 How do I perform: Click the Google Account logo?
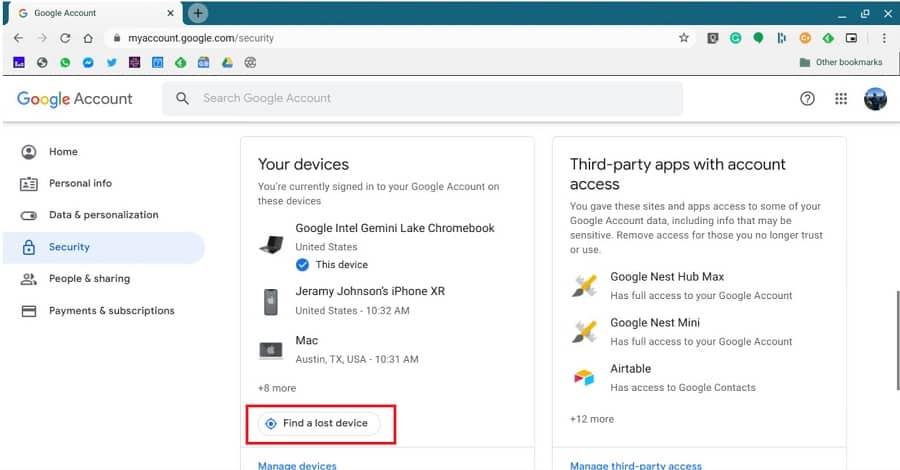[x=75, y=99]
